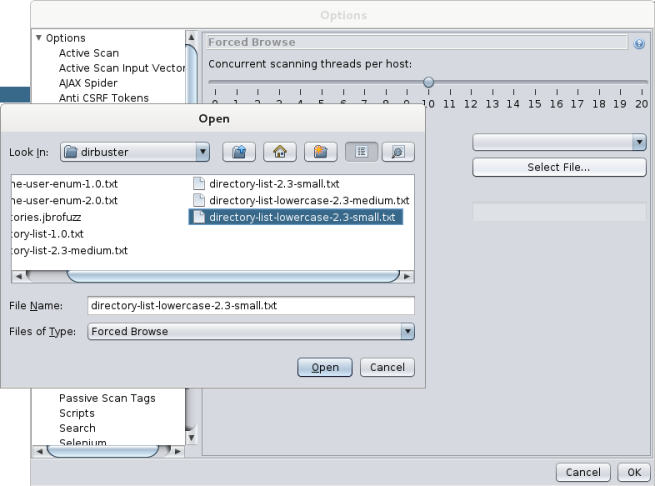This screenshot has height=486, width=655.
Task: Click the File Name text field
Action: click(250, 306)
